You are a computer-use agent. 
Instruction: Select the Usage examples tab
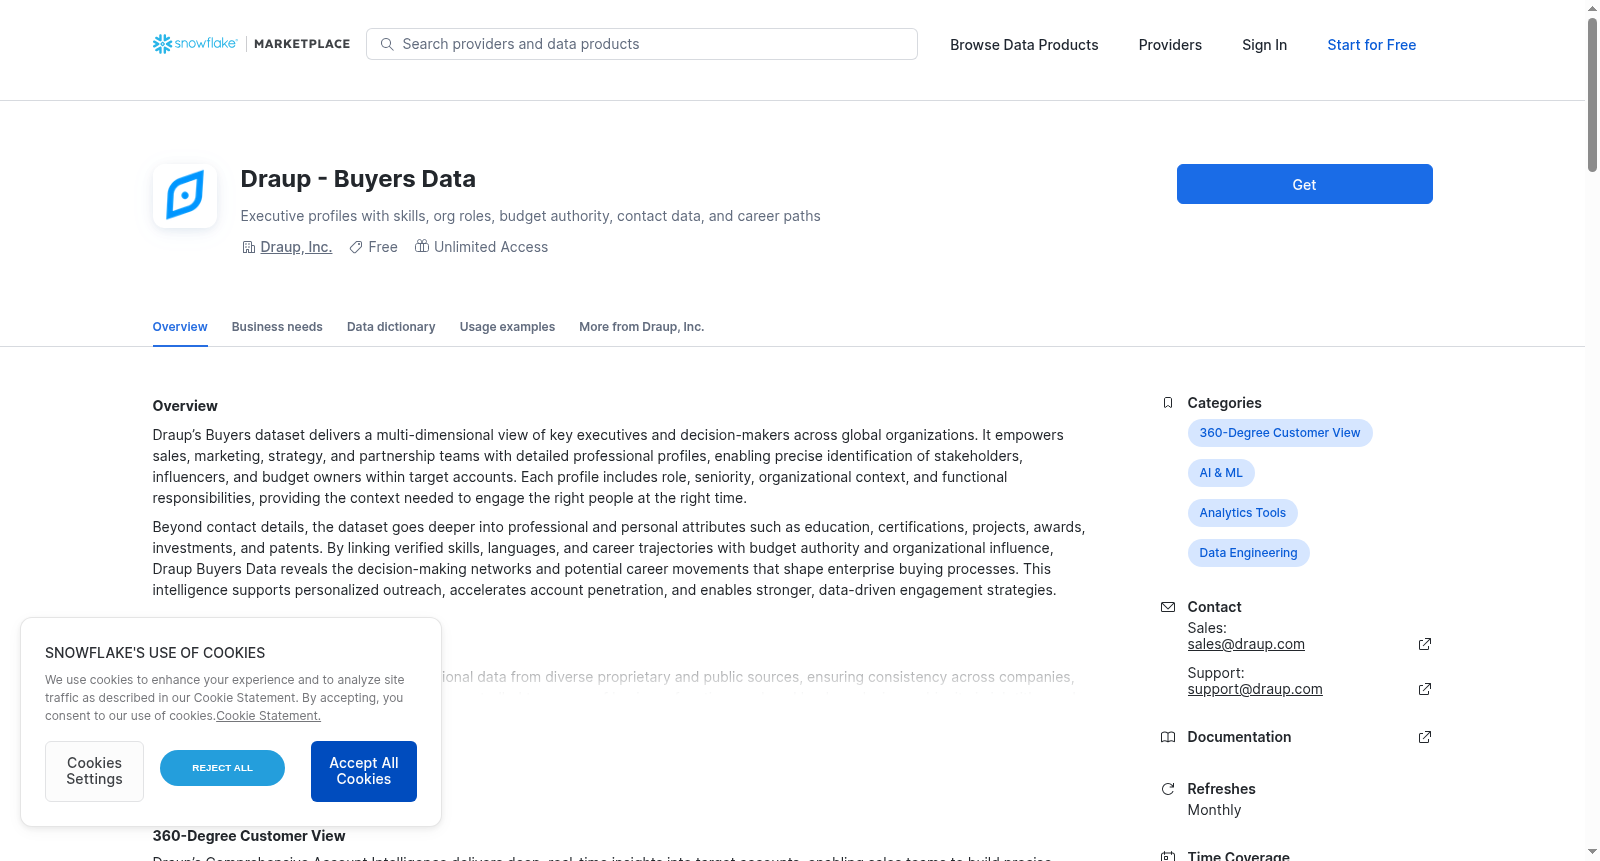tap(507, 327)
